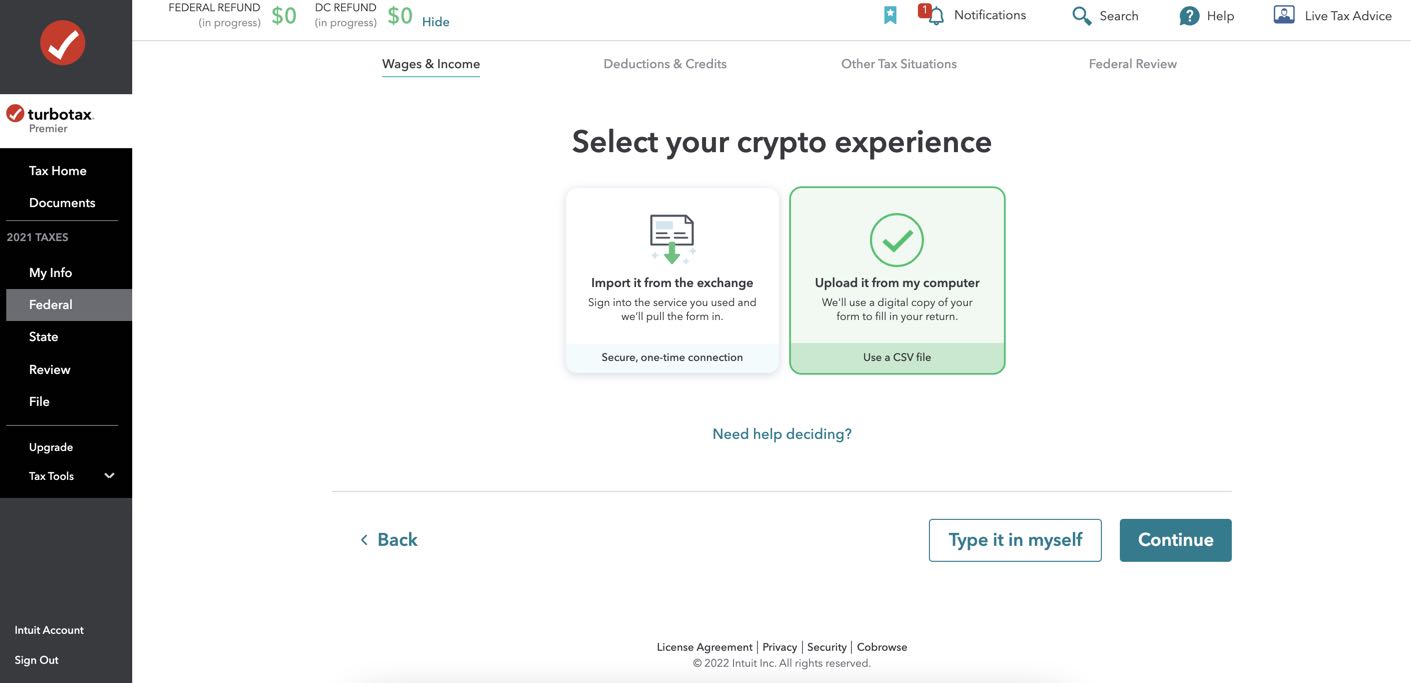This screenshot has height=683, width=1411.
Task: Choose Type it in myself button
Action: point(1015,540)
